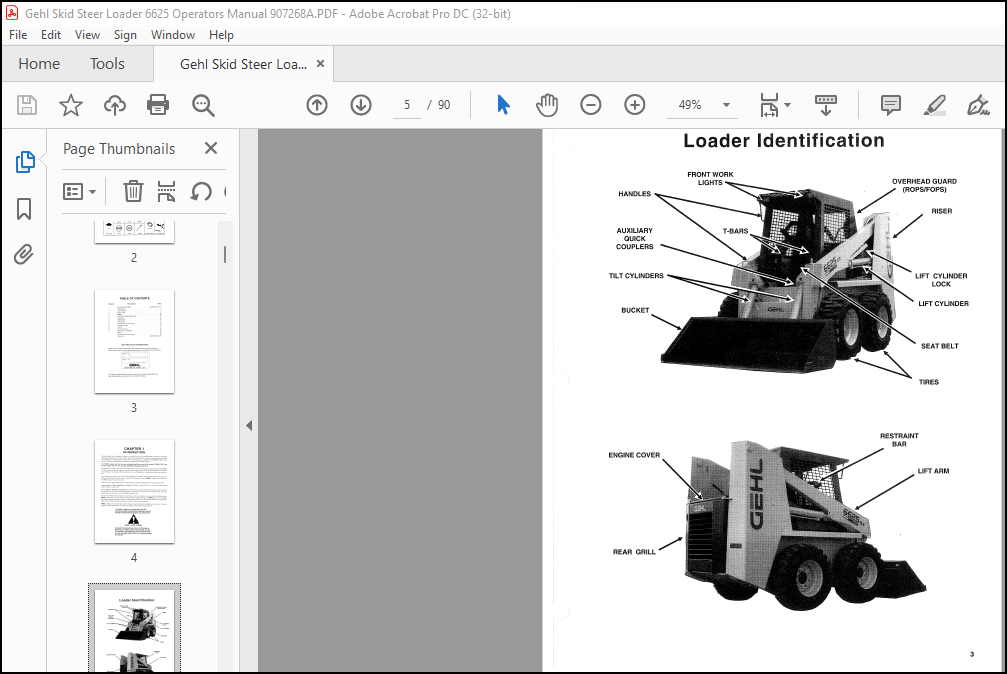Open the Edit menu
Screen dimensions: 1007x674
[x=51, y=35]
